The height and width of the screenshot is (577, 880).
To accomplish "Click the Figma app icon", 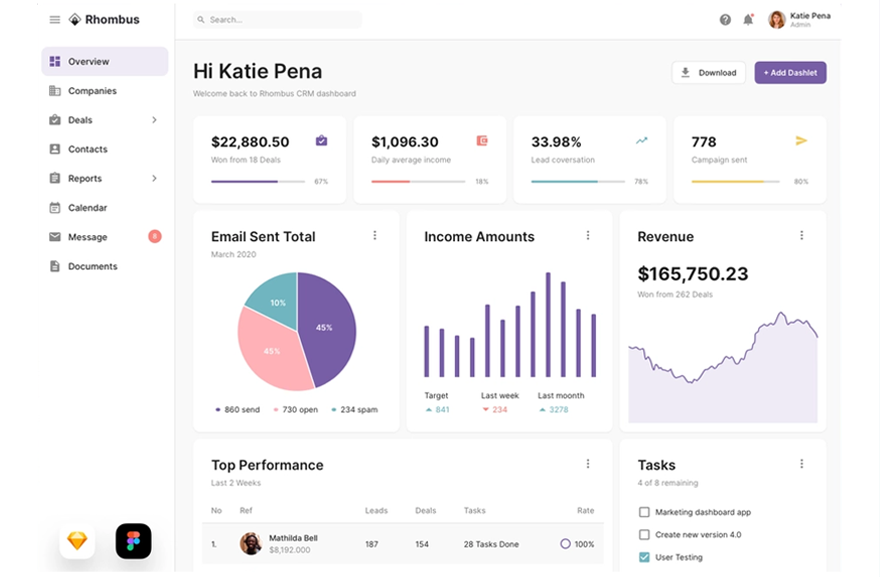I will 133,541.
